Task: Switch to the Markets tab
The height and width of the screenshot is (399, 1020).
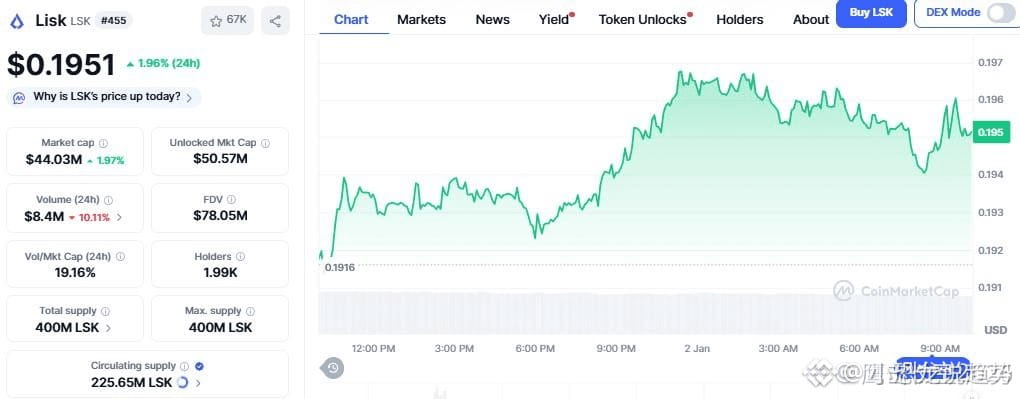Action: 422,20
